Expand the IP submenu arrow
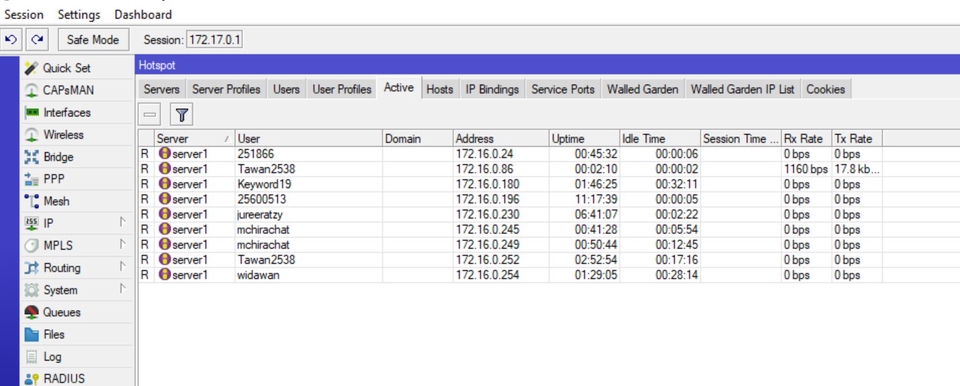 pyautogui.click(x=122, y=222)
